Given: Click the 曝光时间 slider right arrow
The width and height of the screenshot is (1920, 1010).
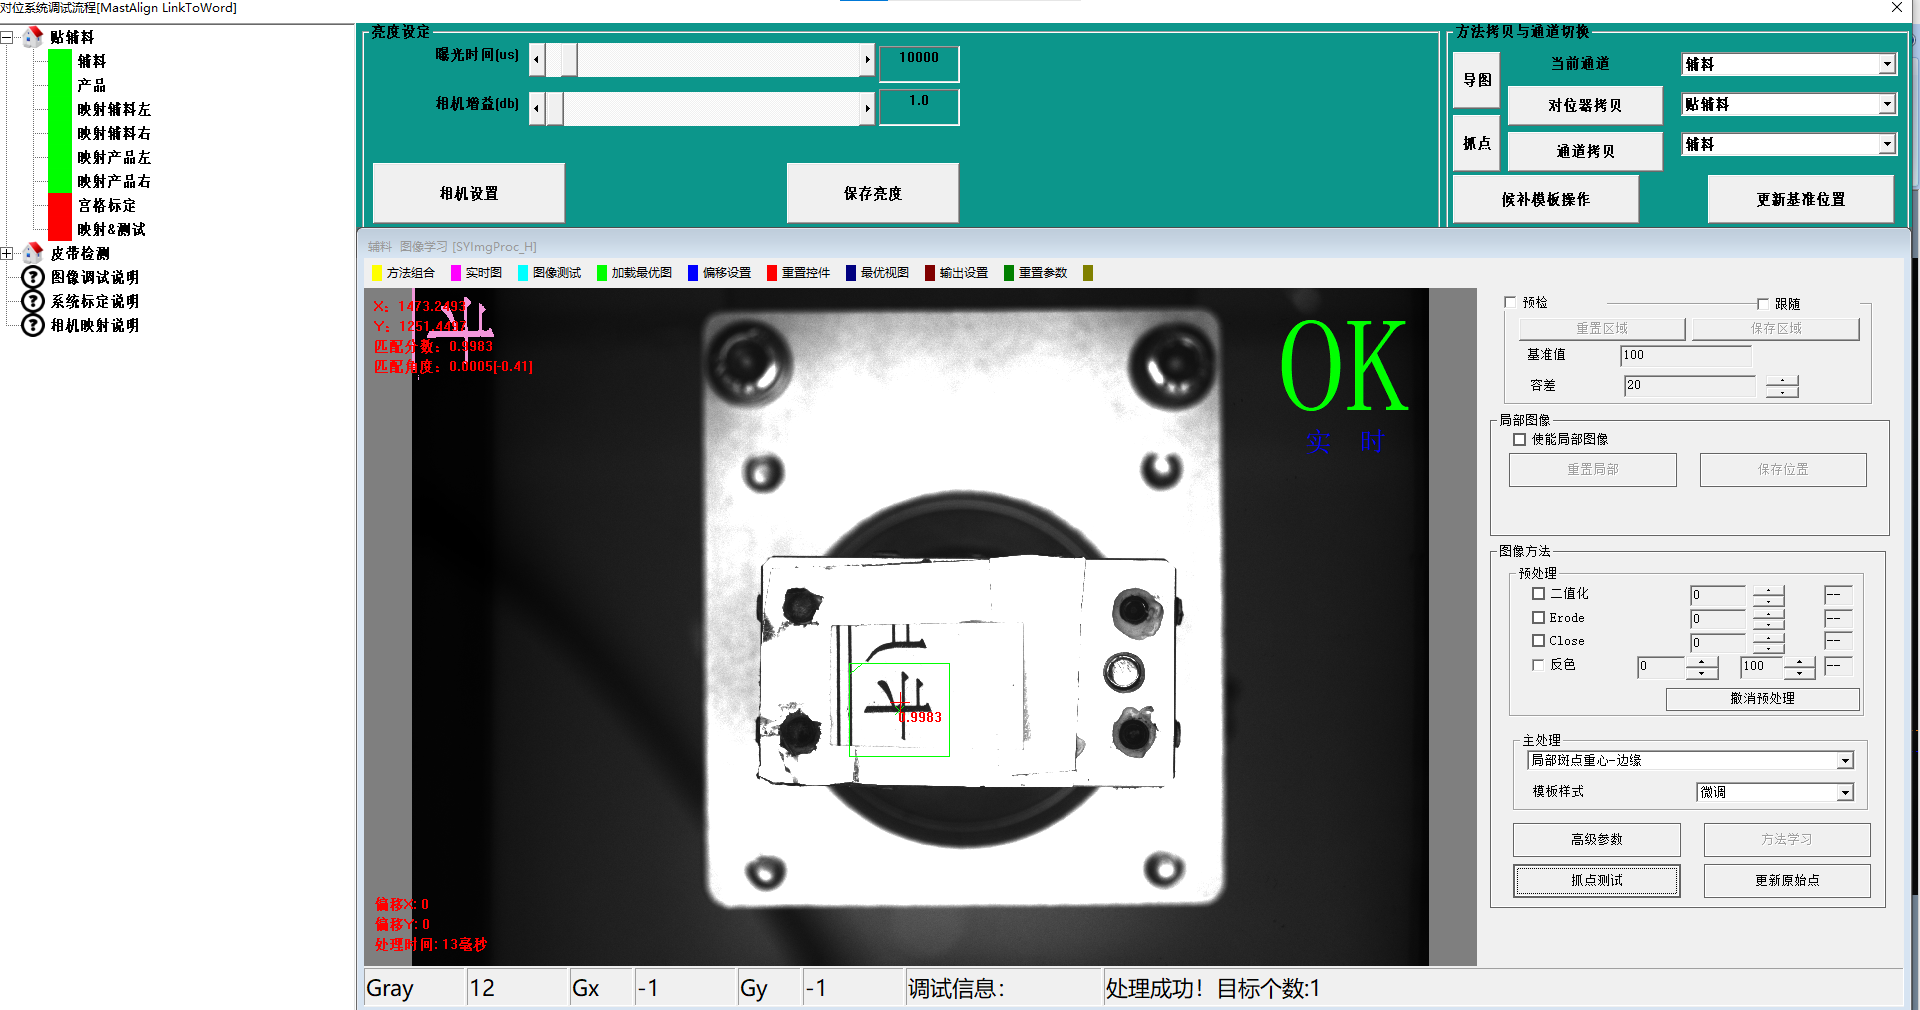Looking at the screenshot, I should 867,60.
